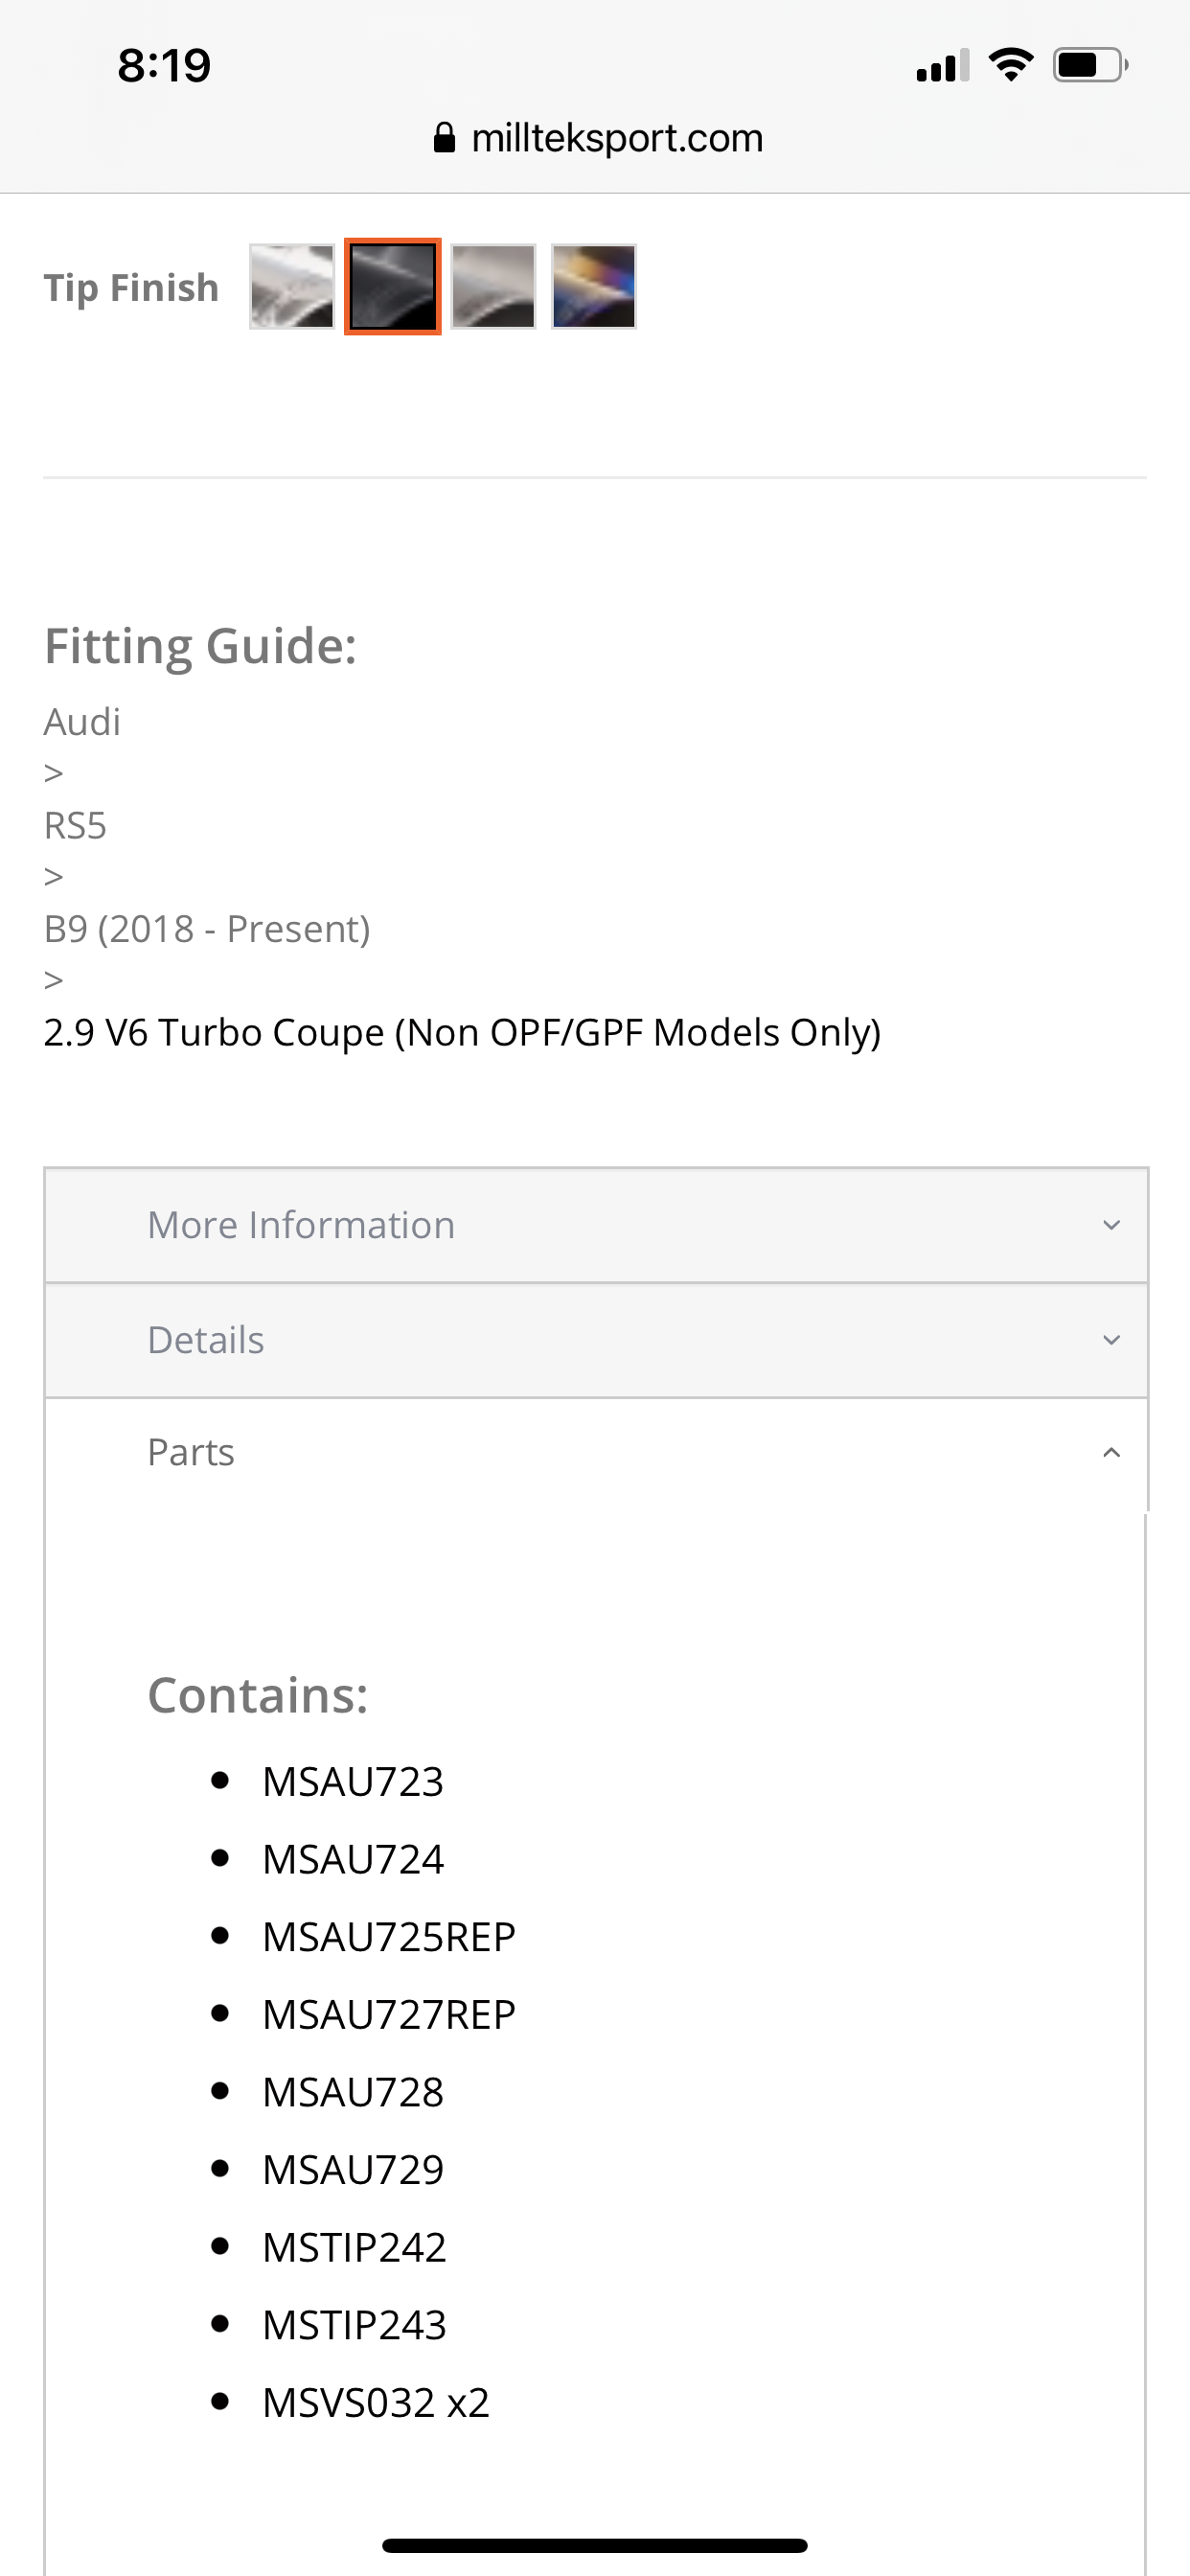The image size is (1190, 2576).
Task: Open the B9 (2018 - Present) link
Action: [x=207, y=929]
